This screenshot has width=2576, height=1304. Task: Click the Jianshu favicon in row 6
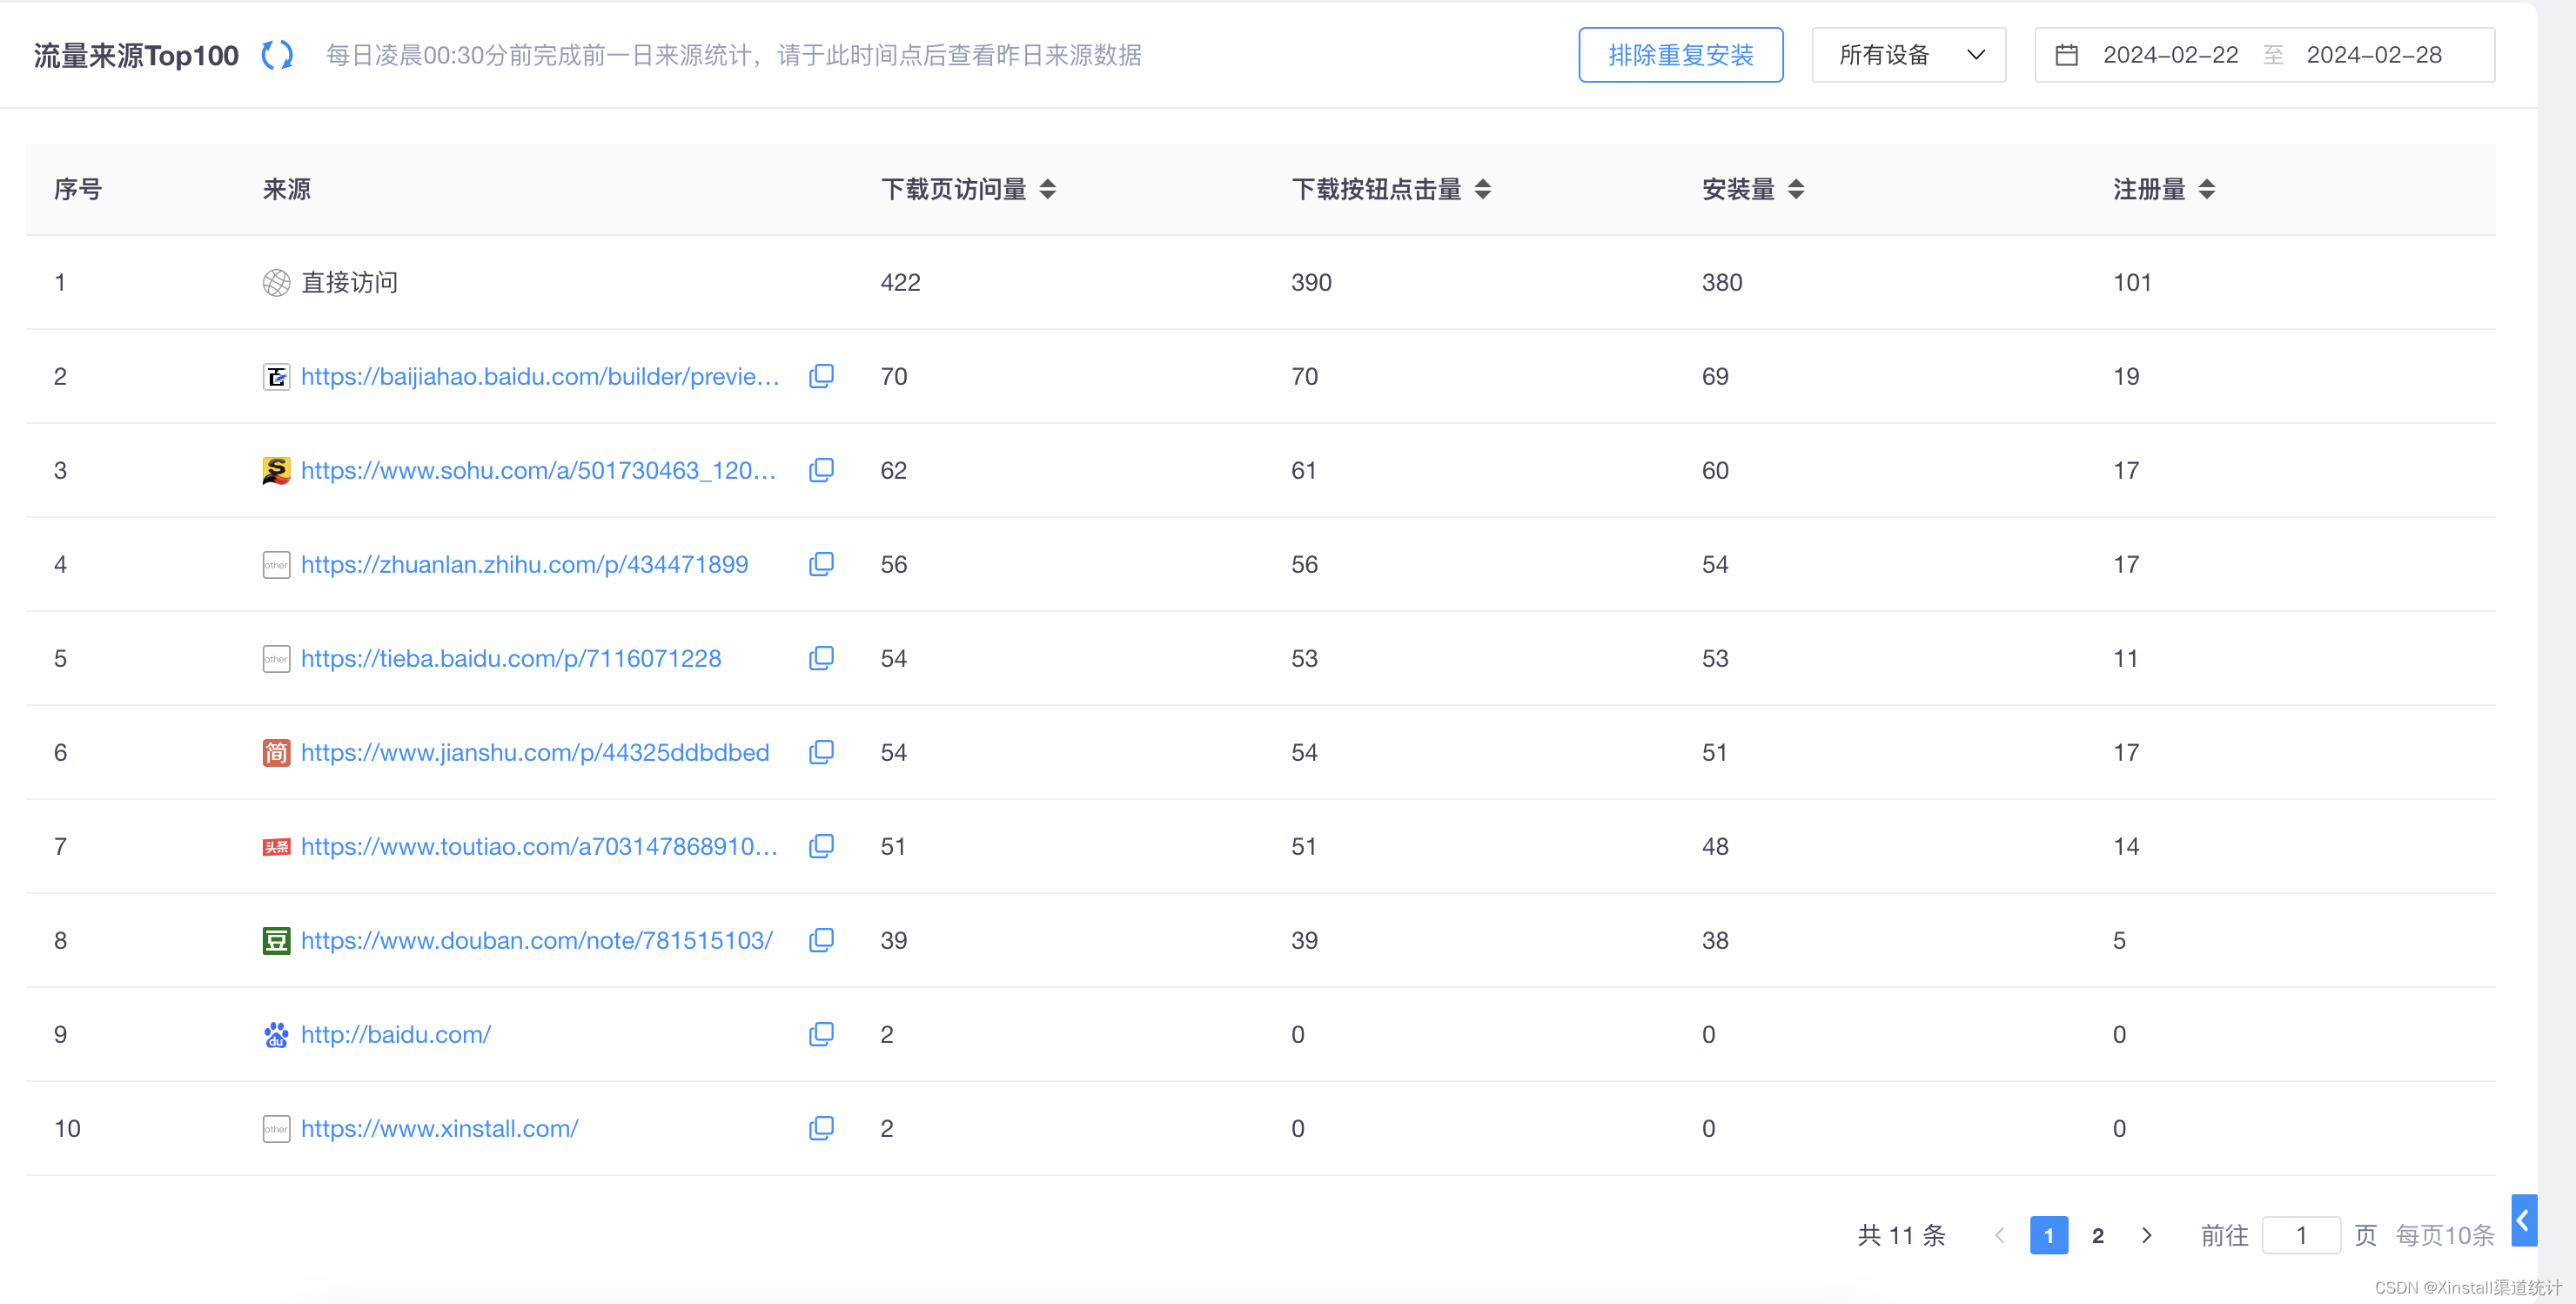pos(276,753)
